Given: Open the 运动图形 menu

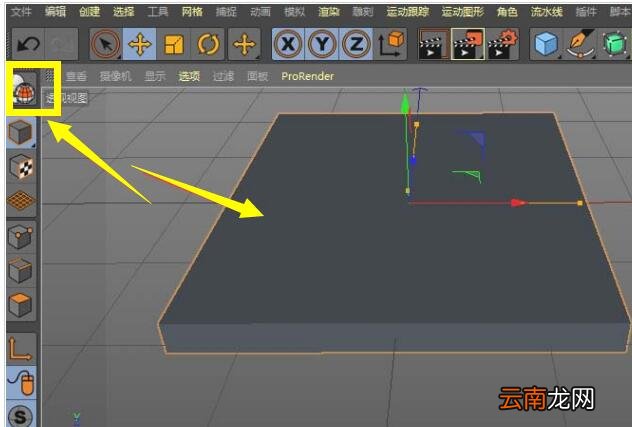Looking at the screenshot, I should [x=463, y=12].
